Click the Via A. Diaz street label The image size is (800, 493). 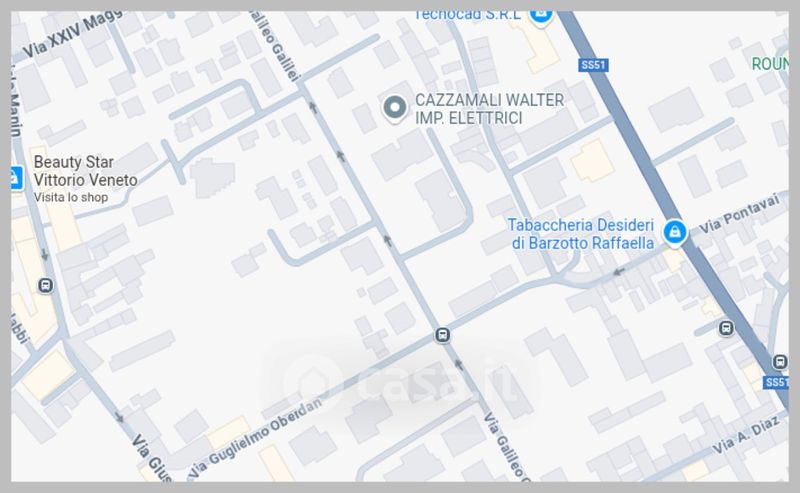(x=745, y=435)
